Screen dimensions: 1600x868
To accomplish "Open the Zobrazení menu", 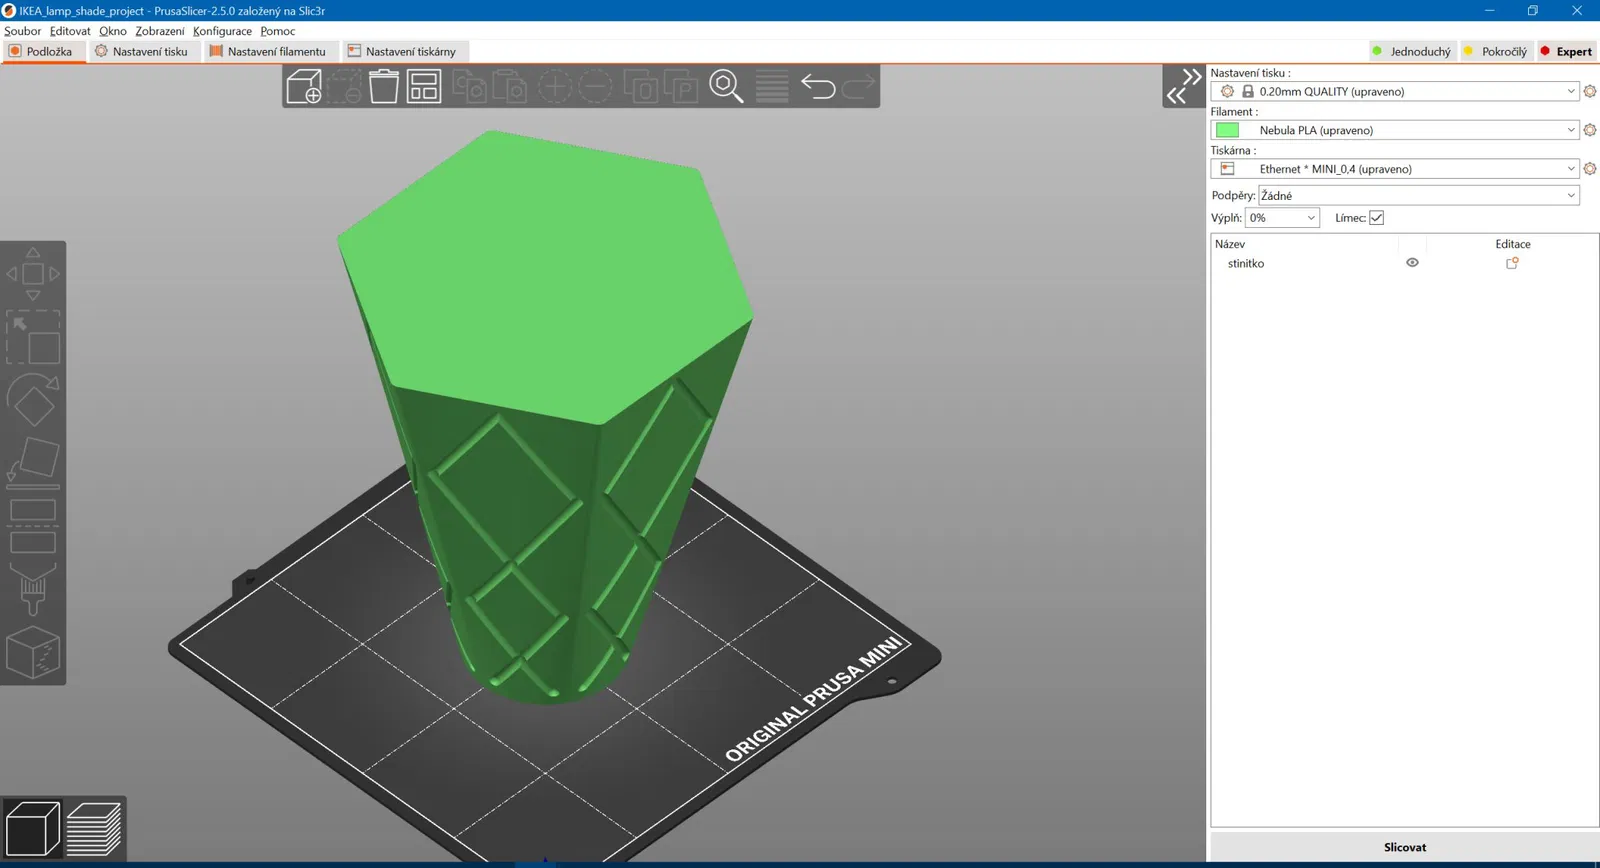I will tap(160, 31).
